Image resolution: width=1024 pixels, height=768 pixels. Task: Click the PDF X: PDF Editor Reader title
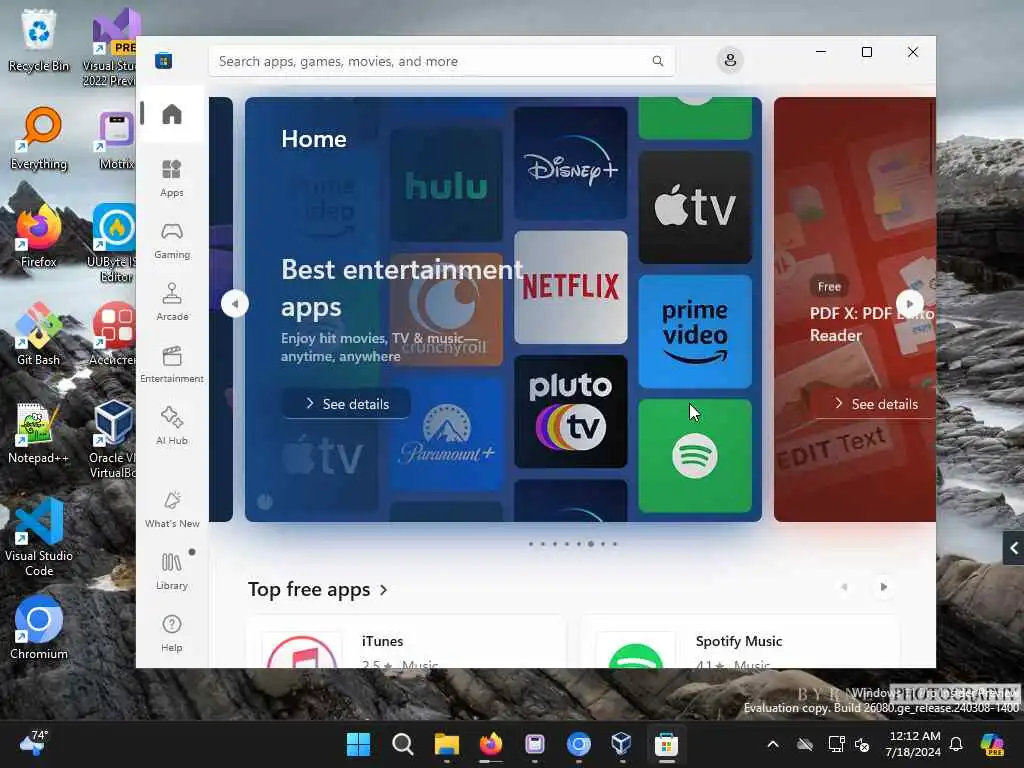pos(872,324)
